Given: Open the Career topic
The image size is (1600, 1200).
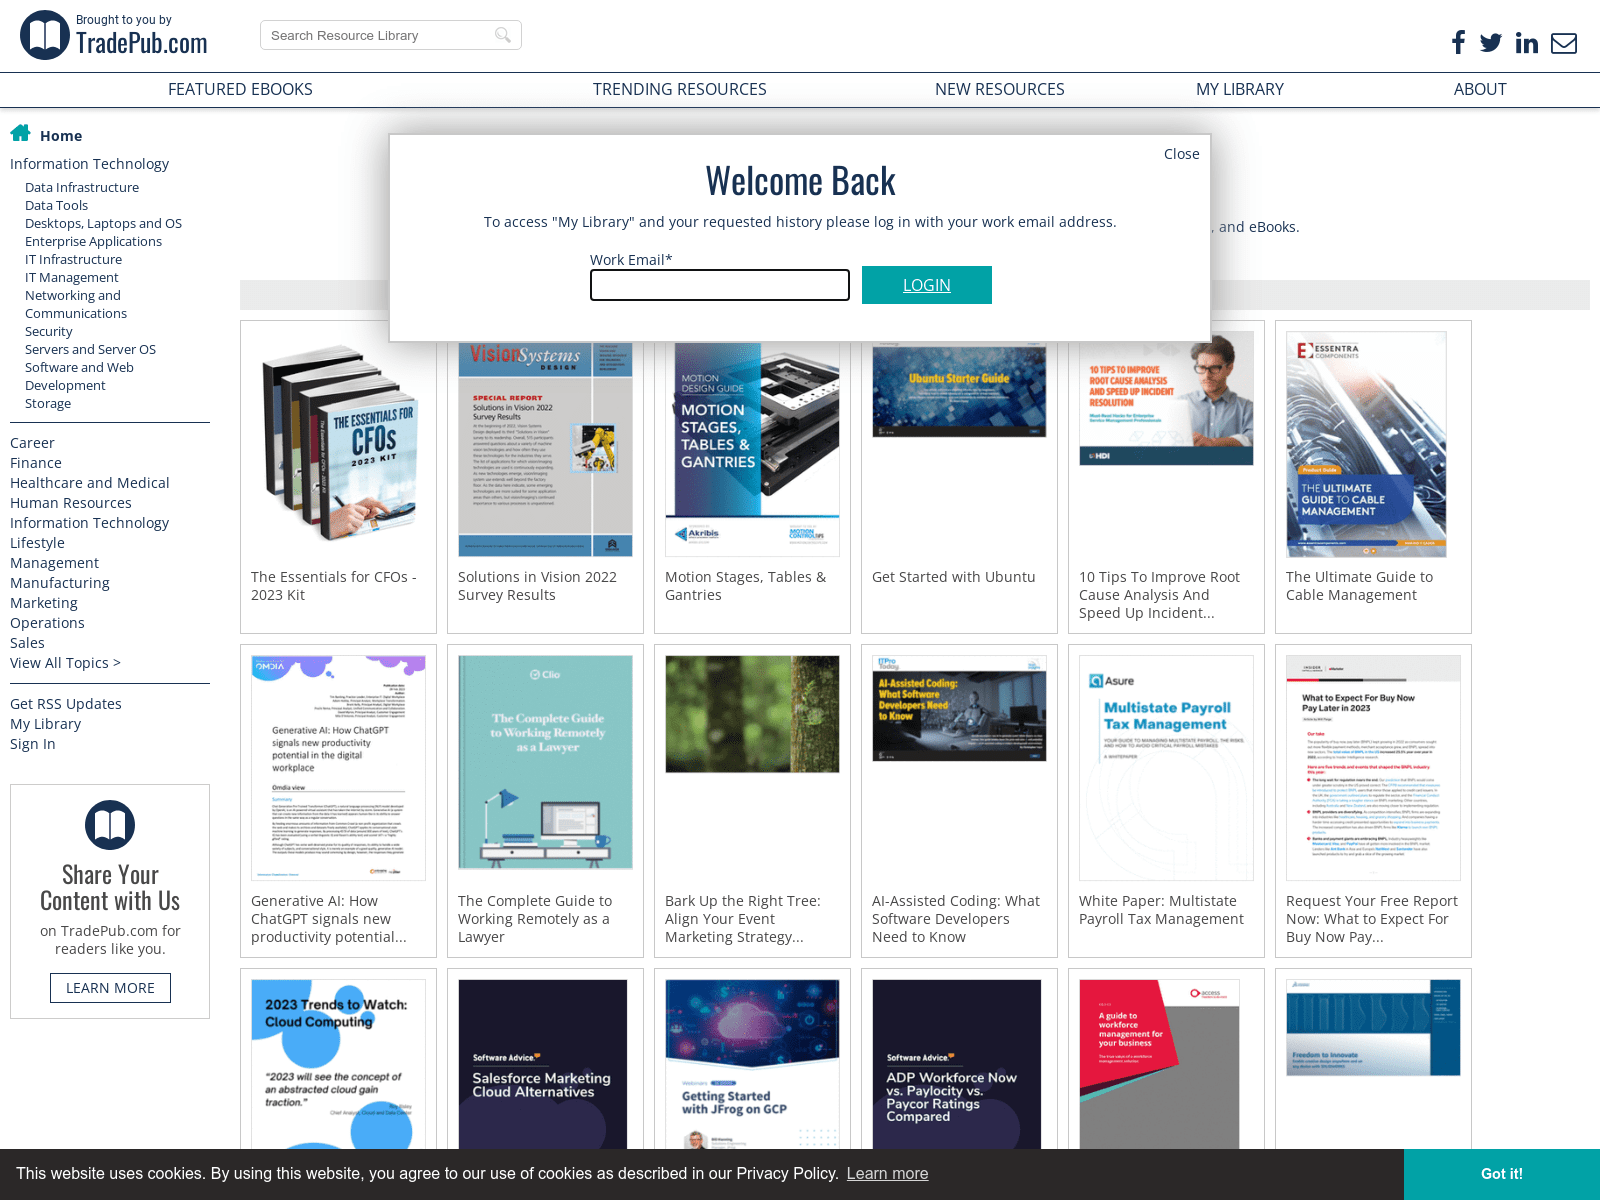Looking at the screenshot, I should pos(32,443).
